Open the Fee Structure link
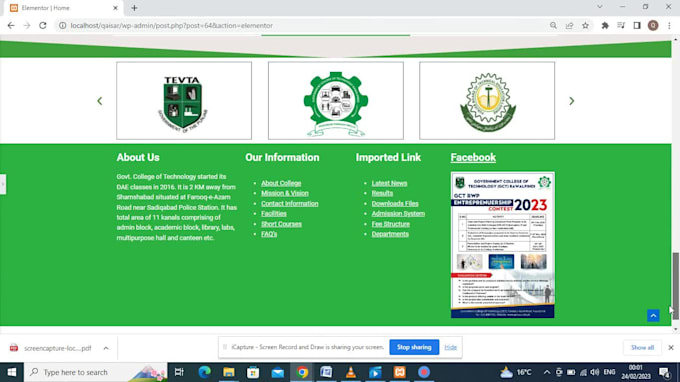 391,224
